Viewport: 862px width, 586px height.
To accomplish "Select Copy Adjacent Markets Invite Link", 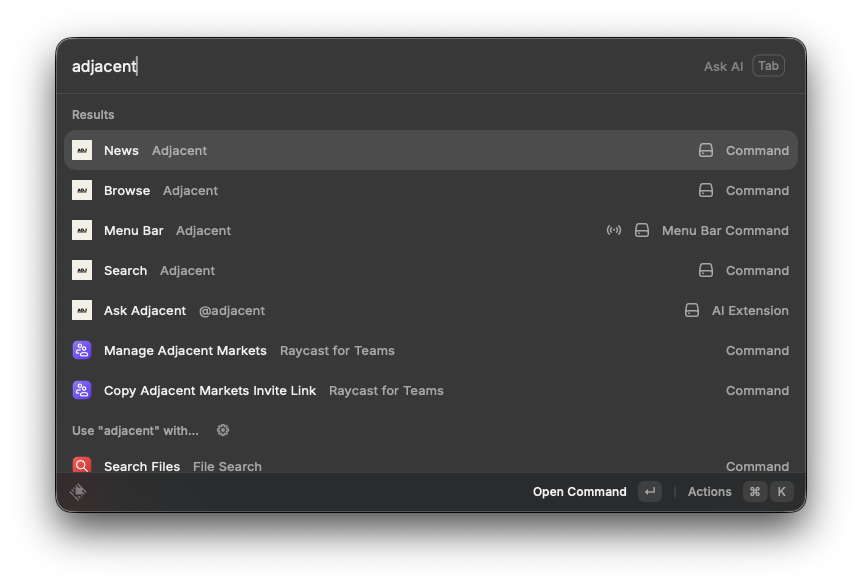I will tap(431, 390).
